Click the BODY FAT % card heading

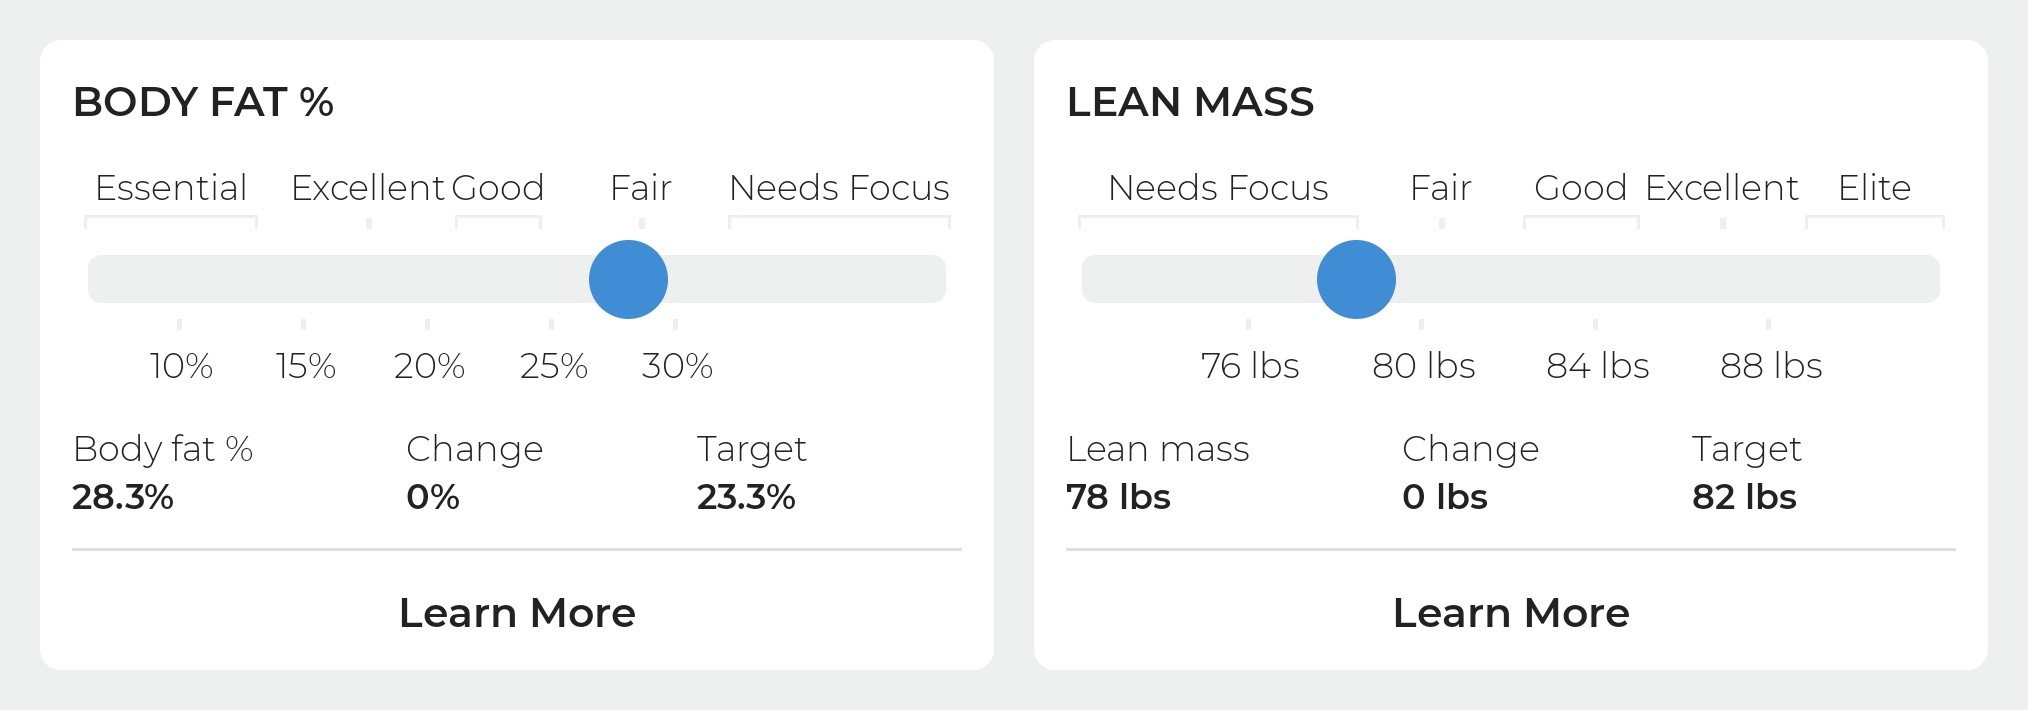203,102
